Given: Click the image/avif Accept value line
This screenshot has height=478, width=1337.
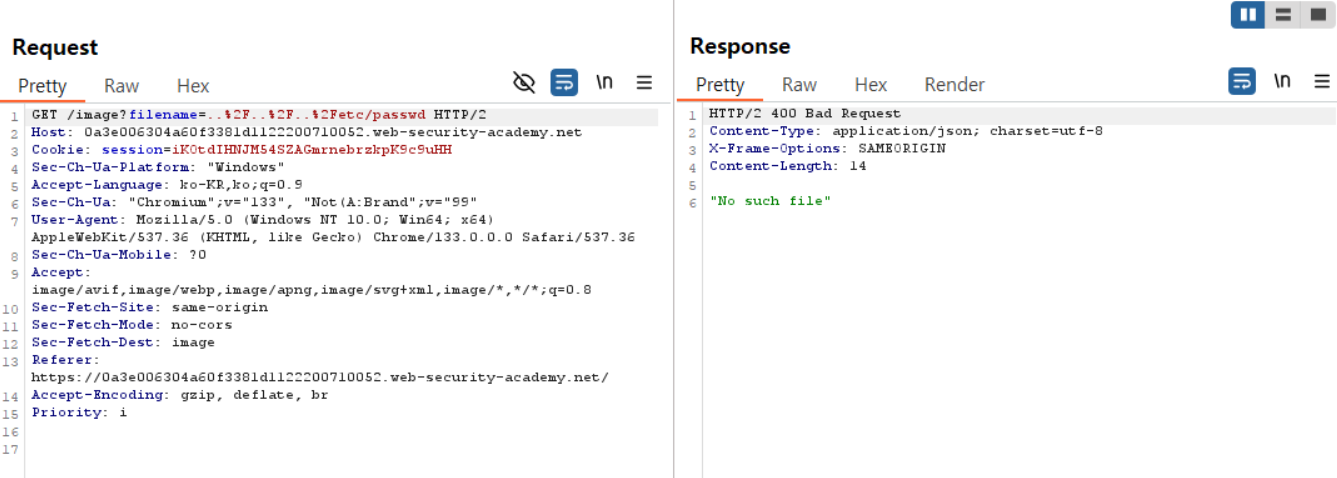Looking at the screenshot, I should pyautogui.click(x=311, y=290).
